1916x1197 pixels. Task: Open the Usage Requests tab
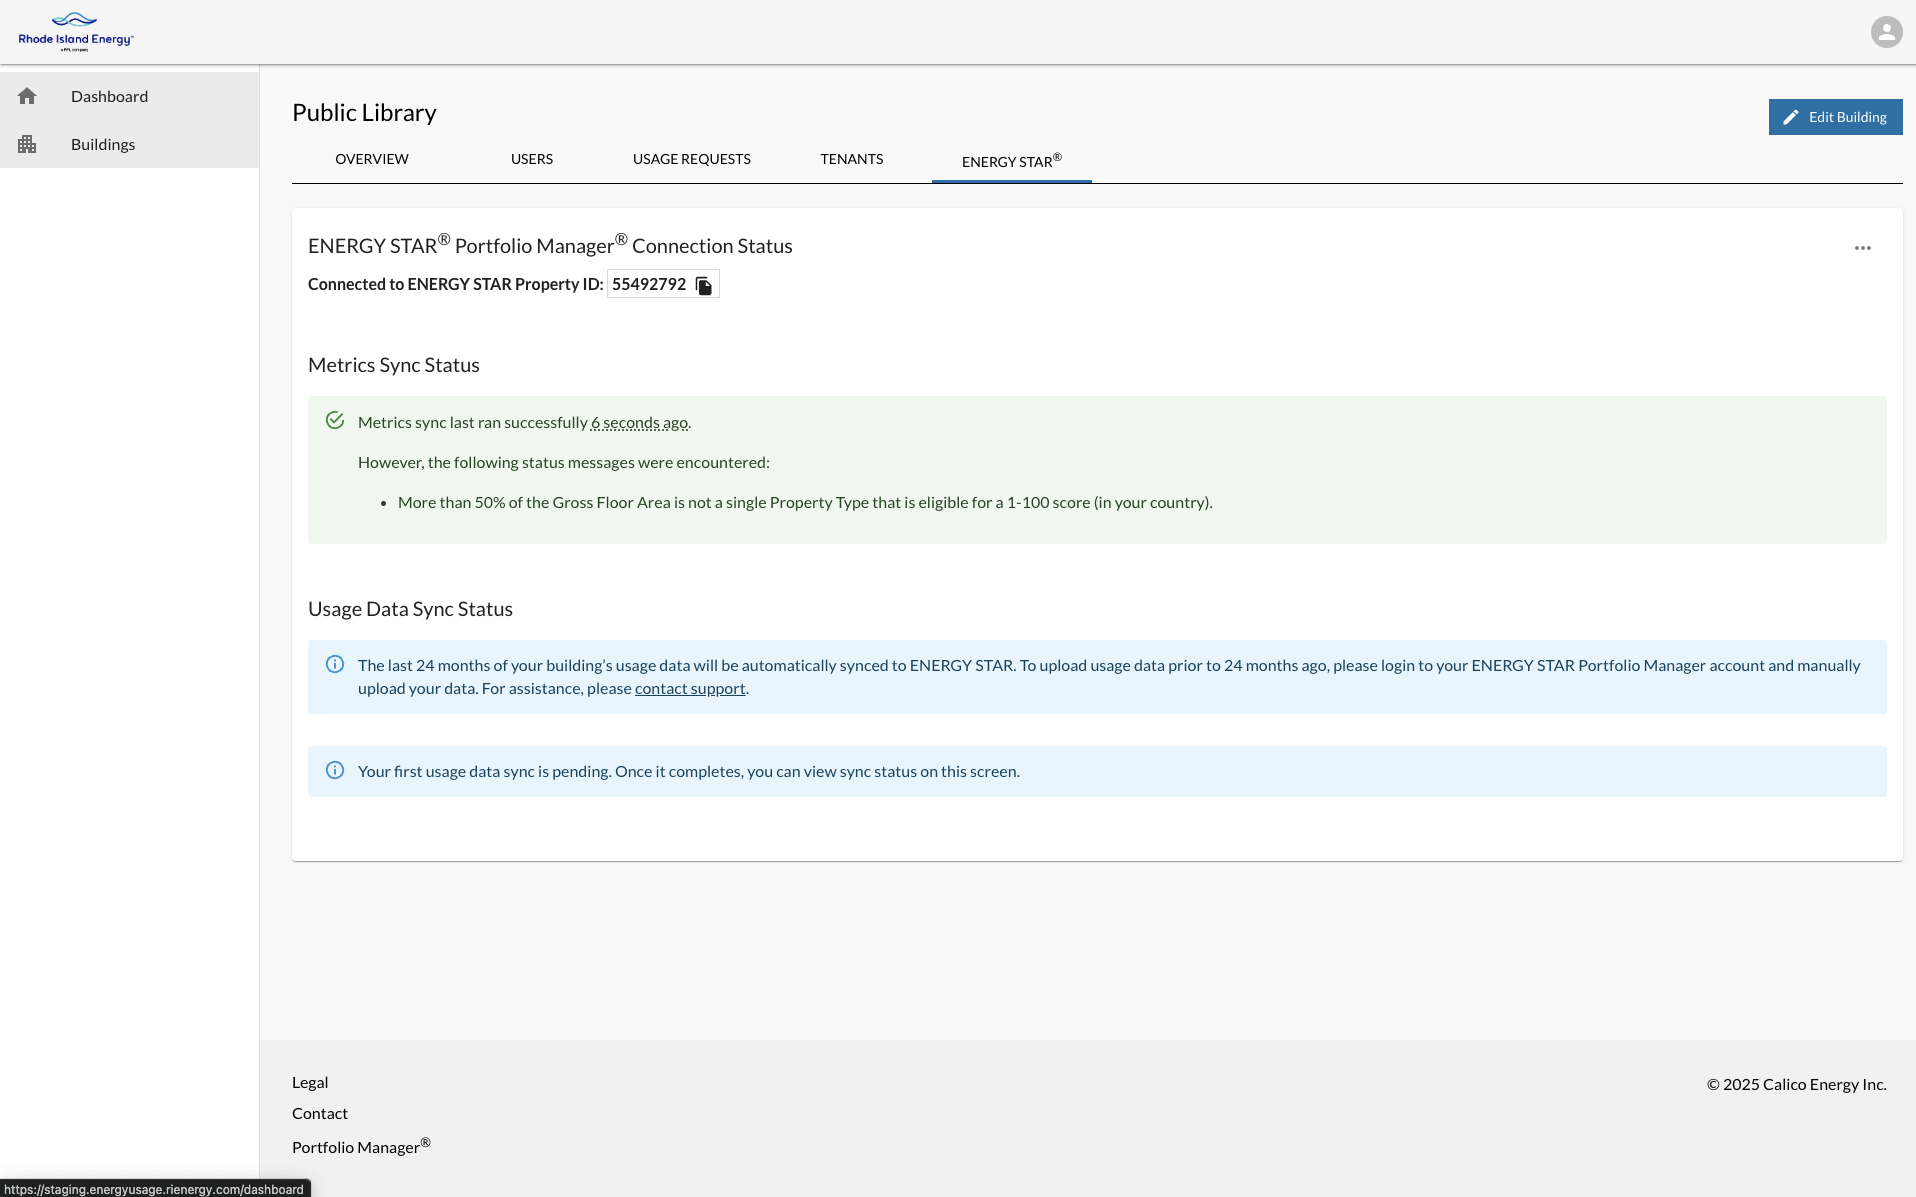(692, 159)
